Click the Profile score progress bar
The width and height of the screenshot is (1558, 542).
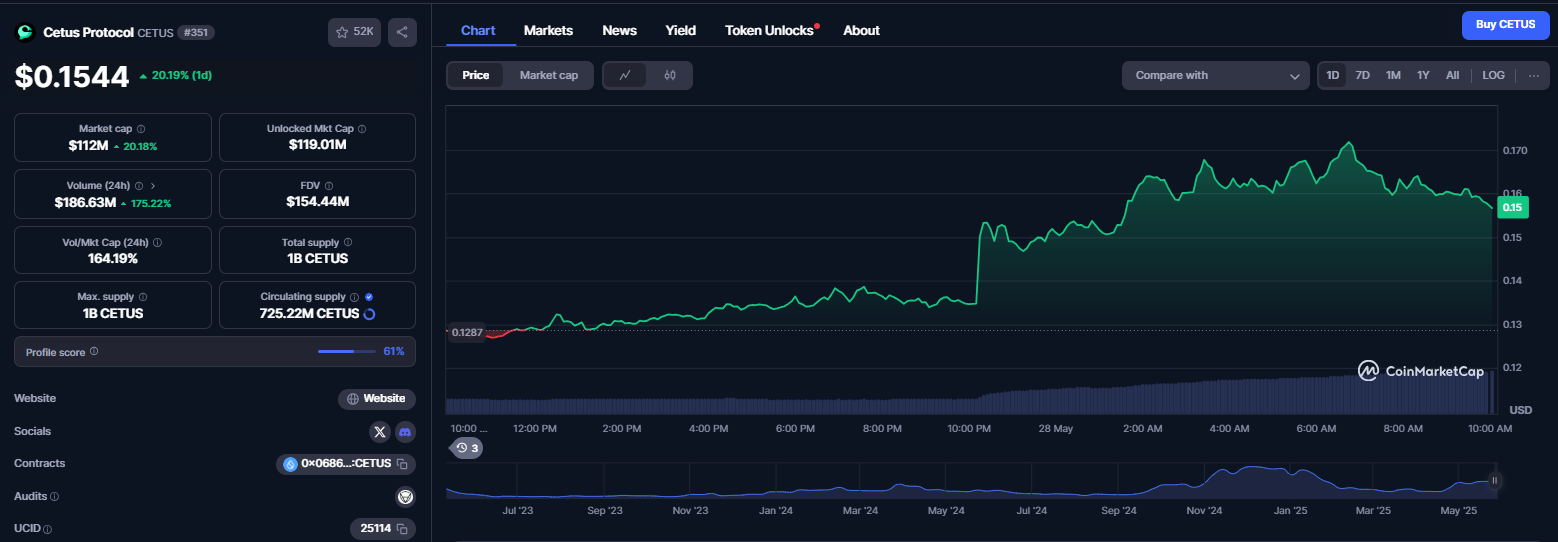click(346, 352)
